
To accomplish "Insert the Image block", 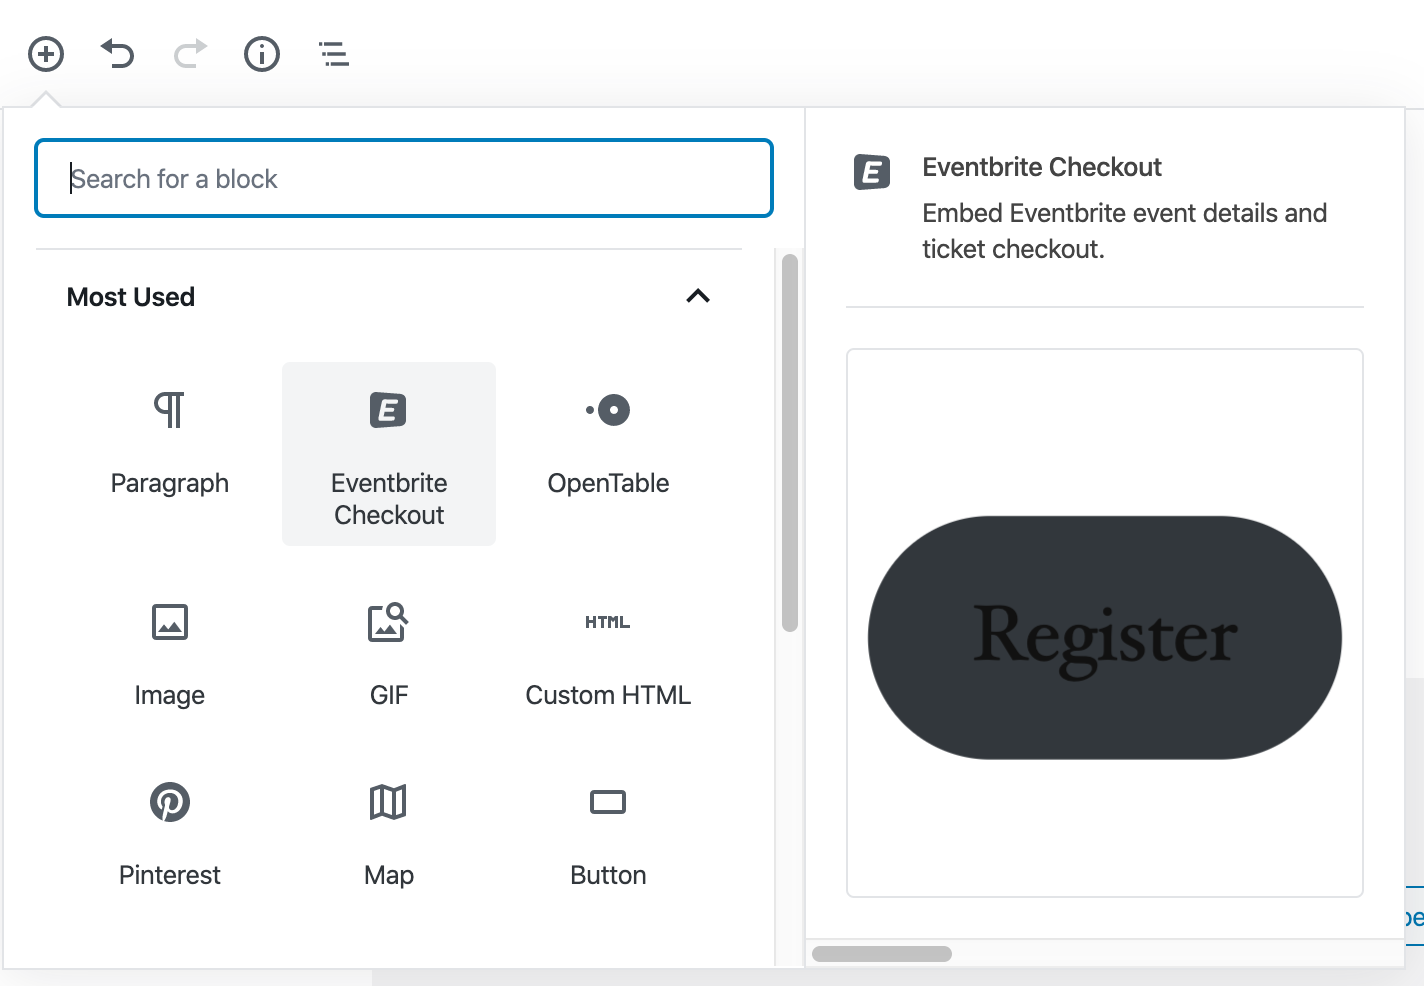I will [x=170, y=654].
